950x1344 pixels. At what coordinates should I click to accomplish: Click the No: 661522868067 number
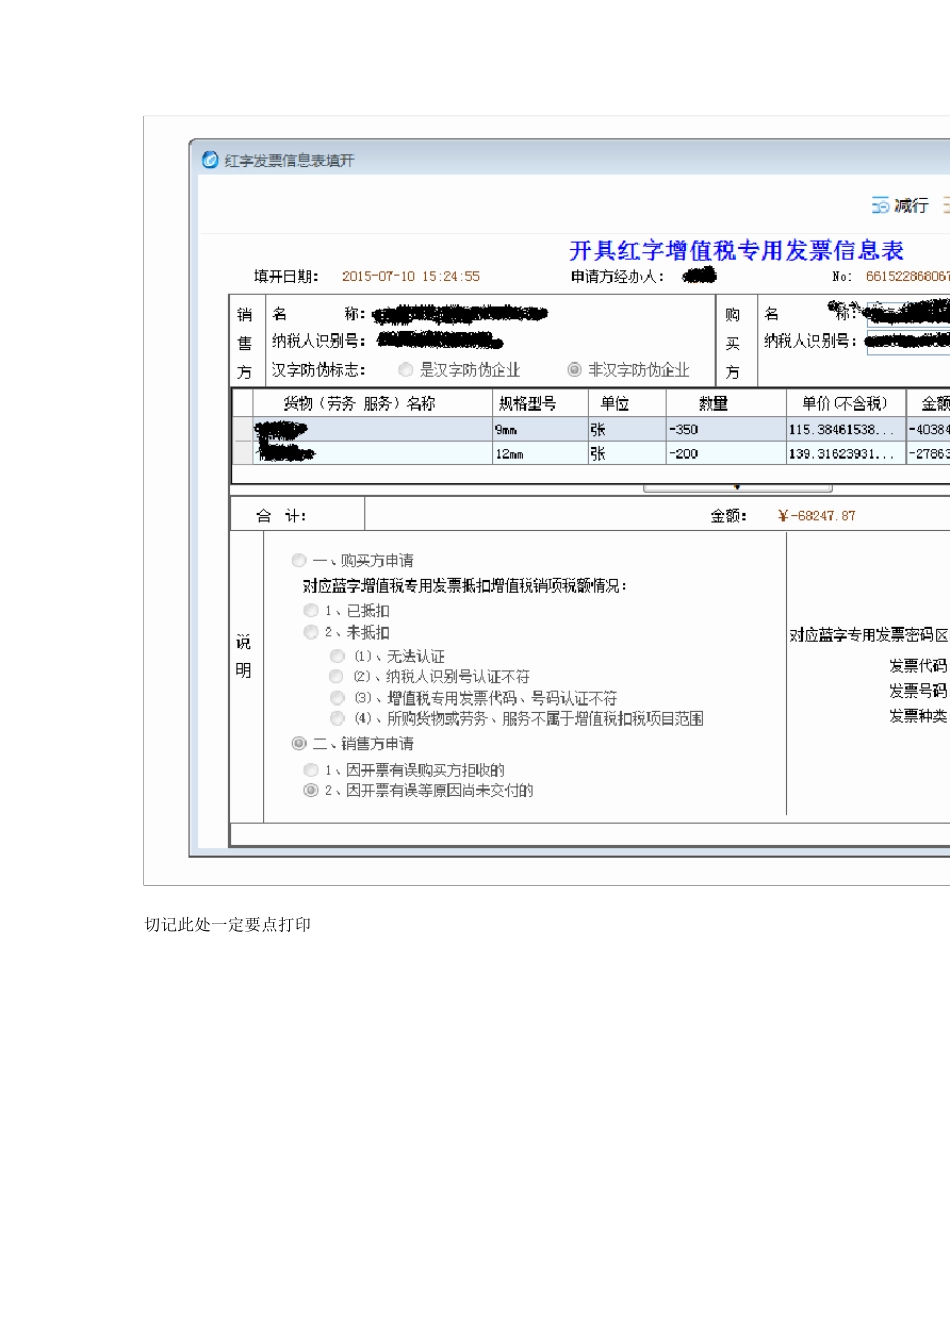click(x=907, y=276)
